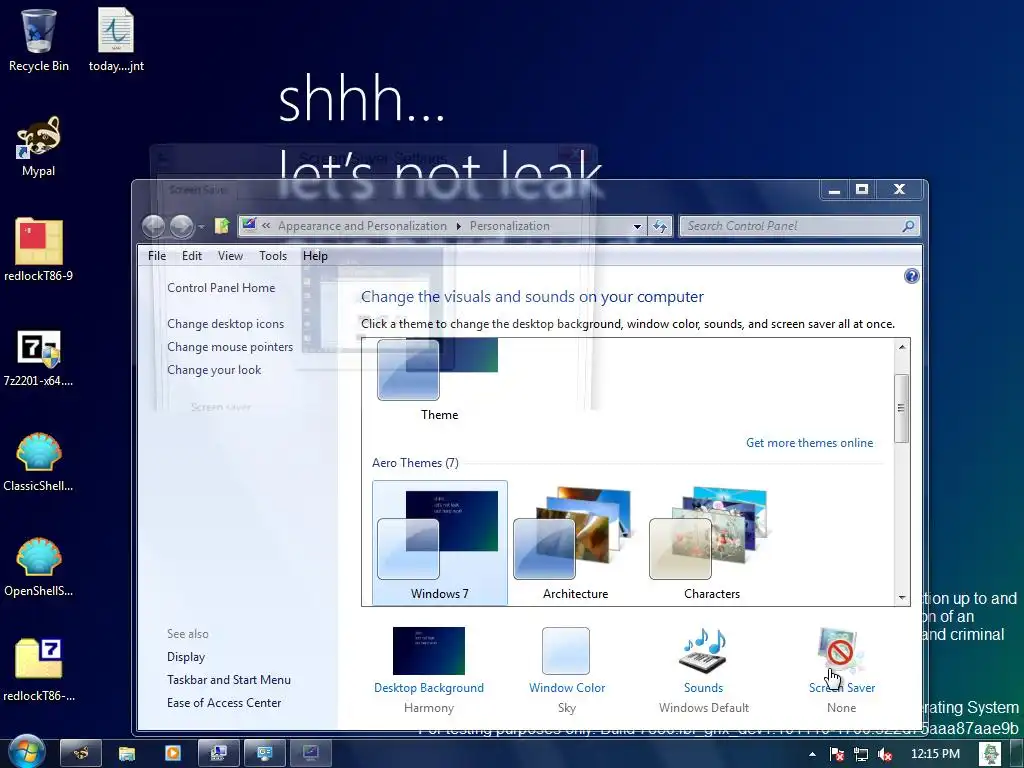
Task: Click the Show desktop button
Action: 1017,754
